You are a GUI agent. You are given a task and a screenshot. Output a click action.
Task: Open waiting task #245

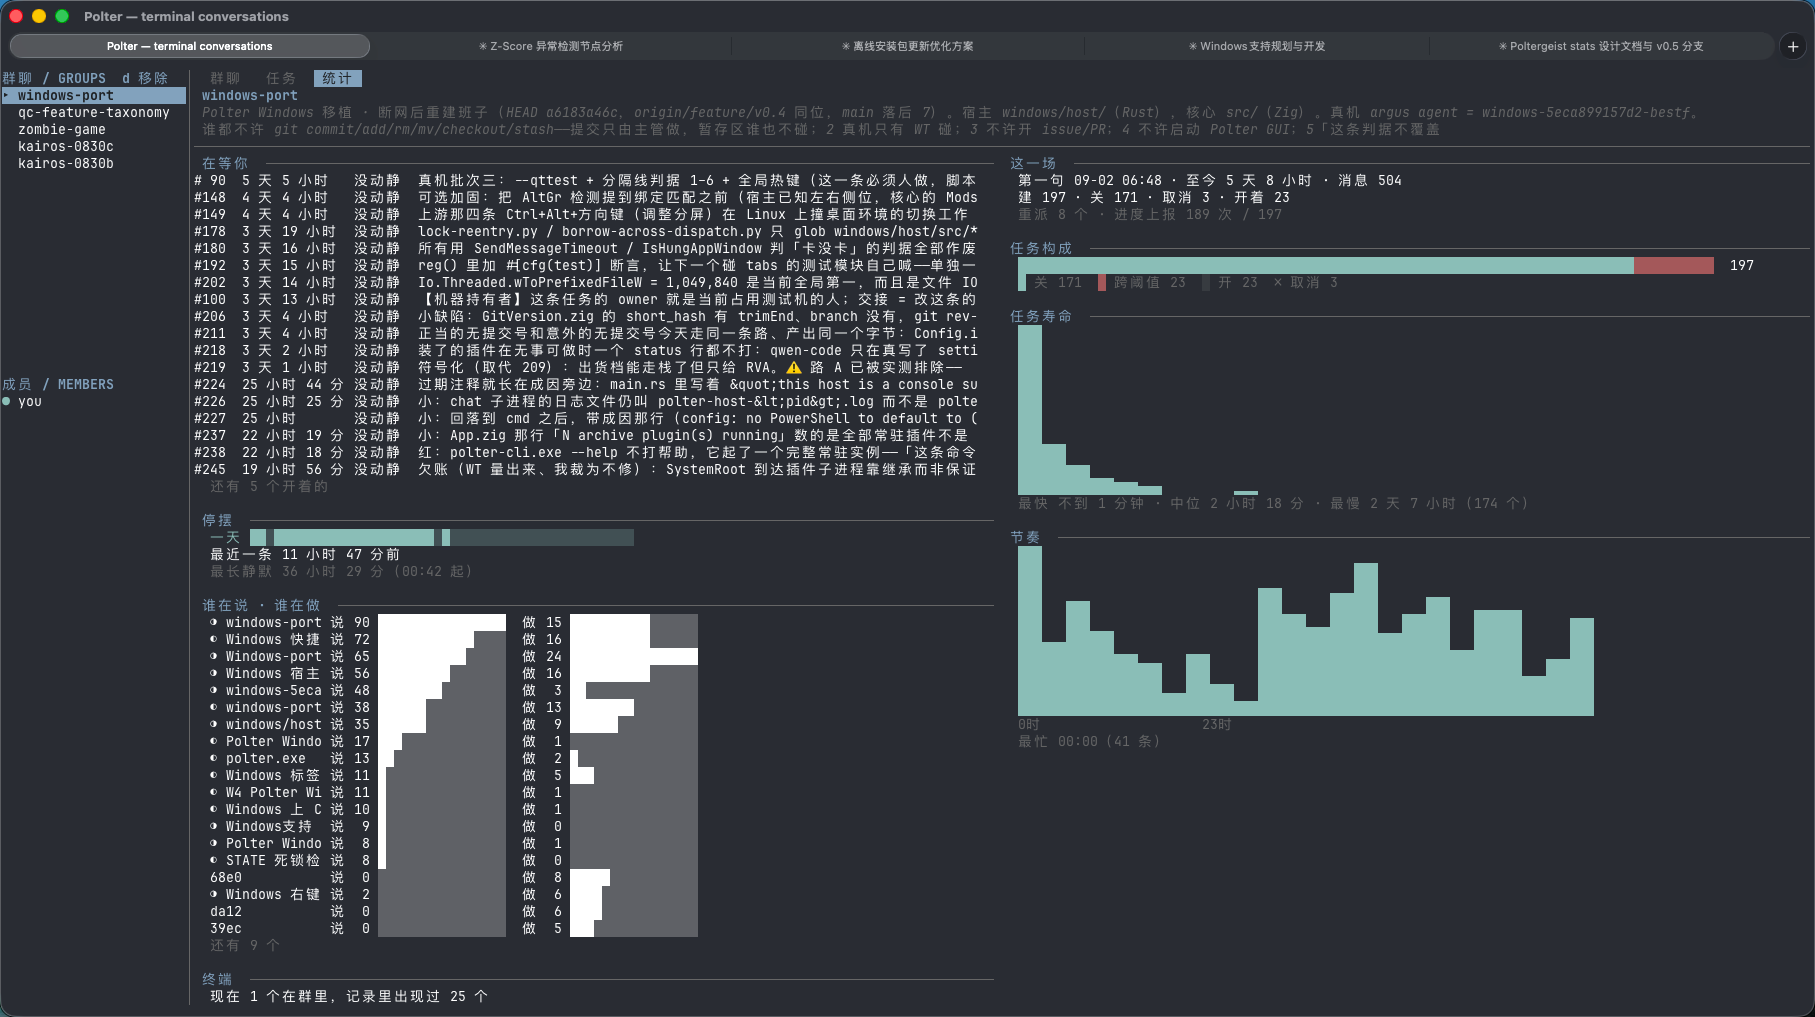coord(586,469)
